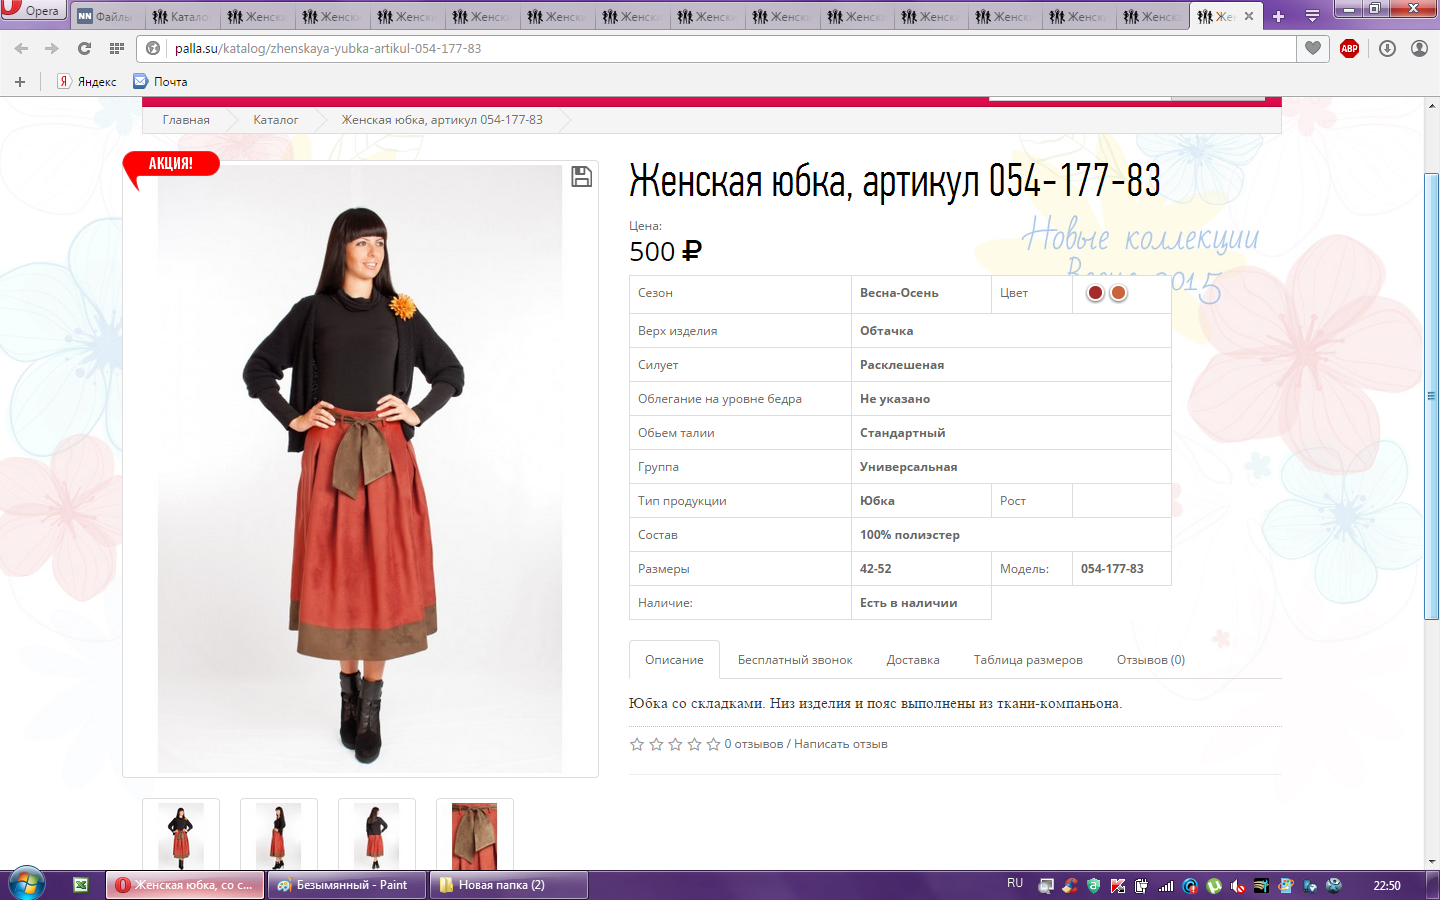
Task: Switch to the Каталог browser tab
Action: pyautogui.click(x=183, y=17)
